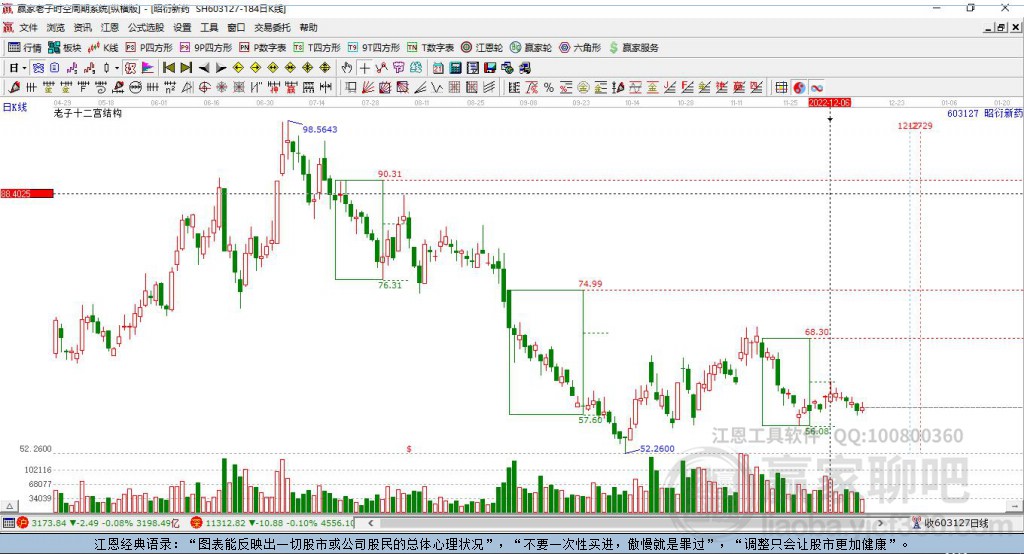Screen dimensions: 1024x554
Task: Select the percent % tool
Action: pyautogui.click(x=549, y=88)
